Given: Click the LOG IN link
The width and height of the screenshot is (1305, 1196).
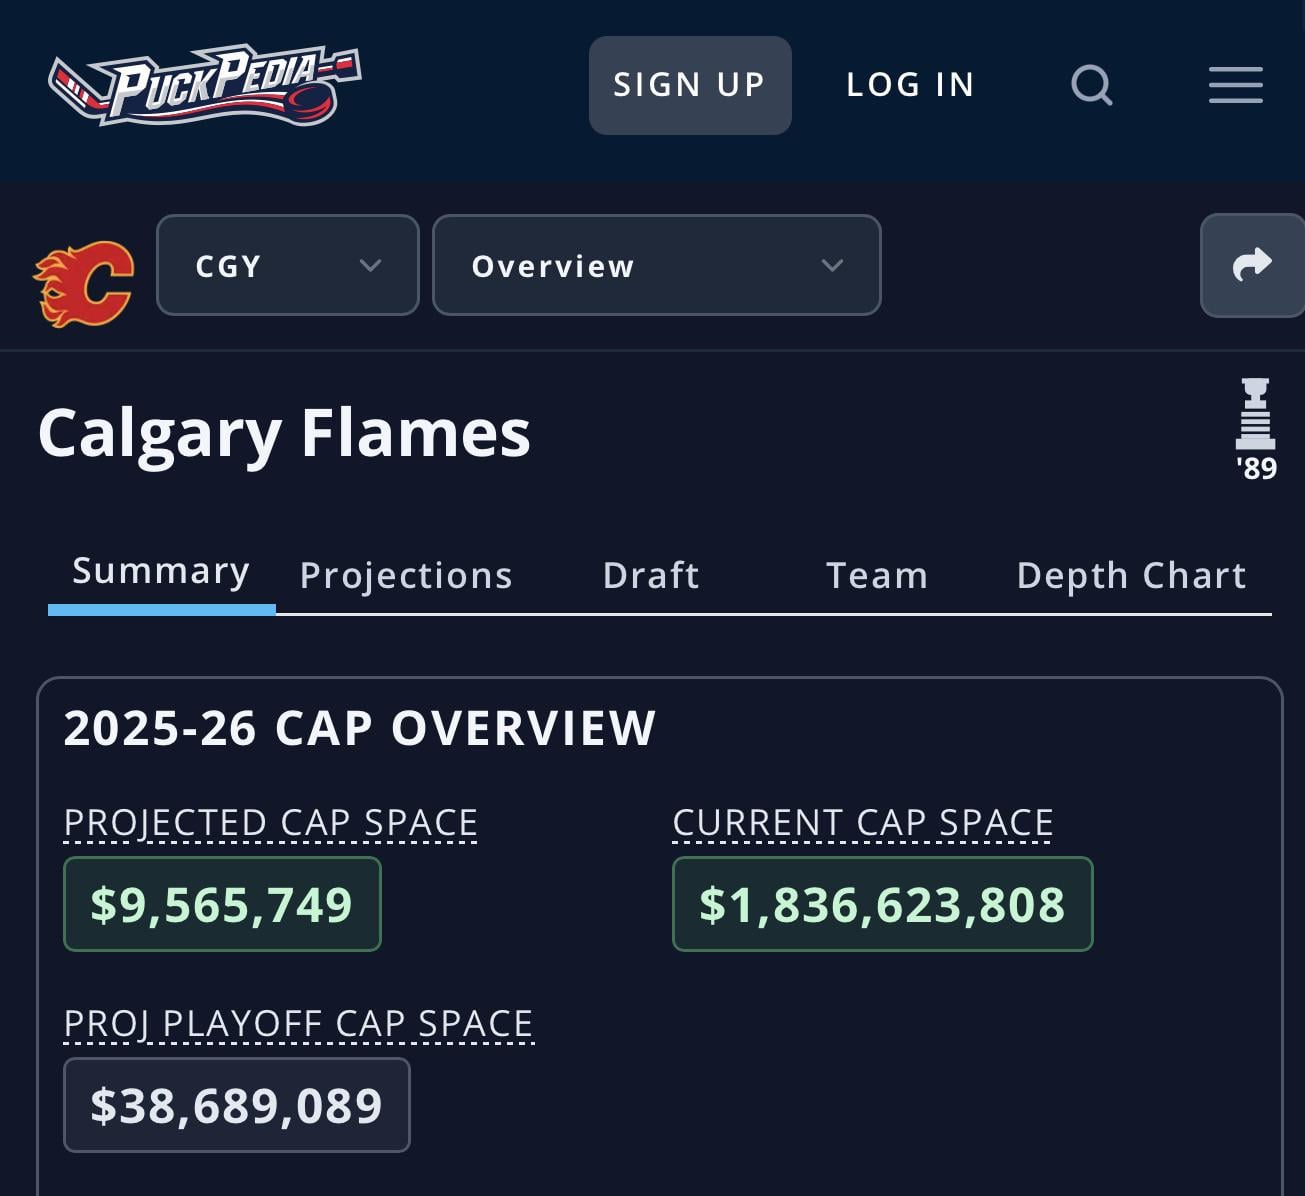Looking at the screenshot, I should coord(910,85).
